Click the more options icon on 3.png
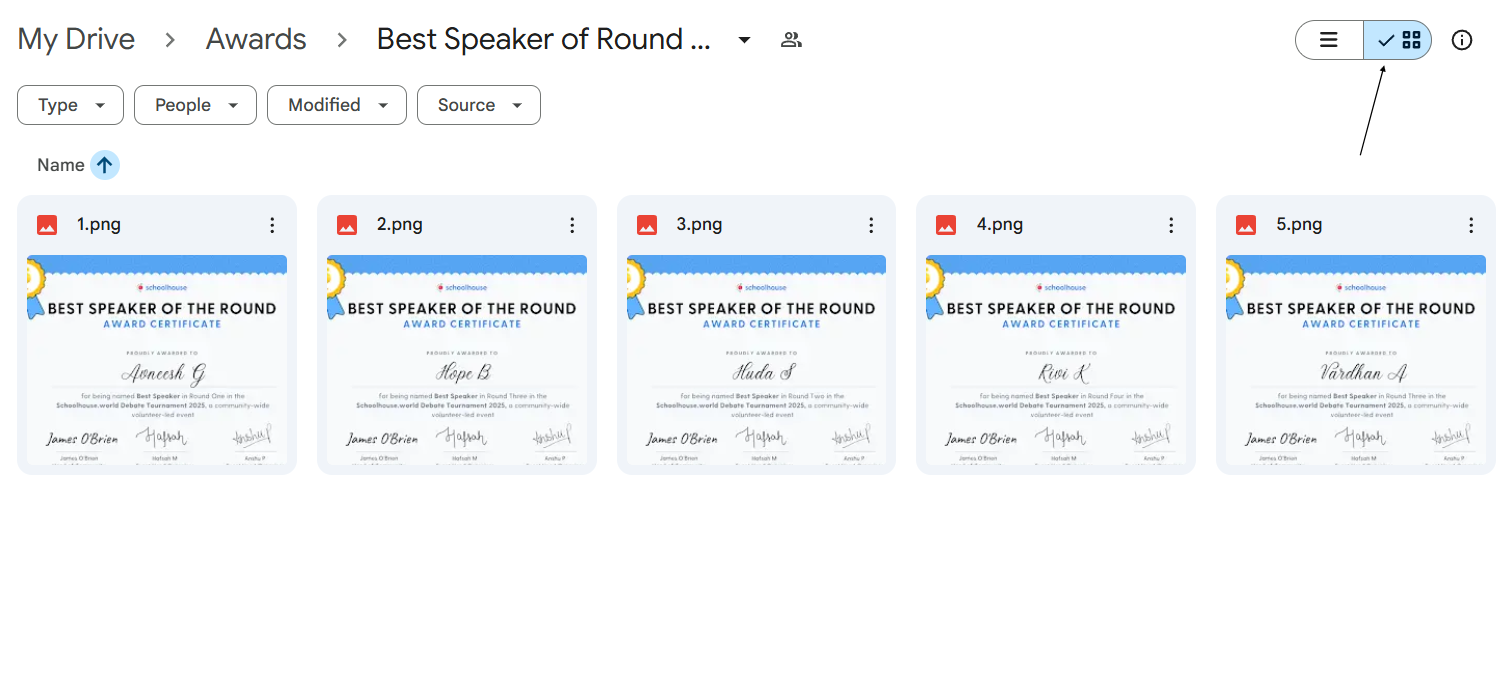The width and height of the screenshot is (1508, 677). click(x=871, y=225)
